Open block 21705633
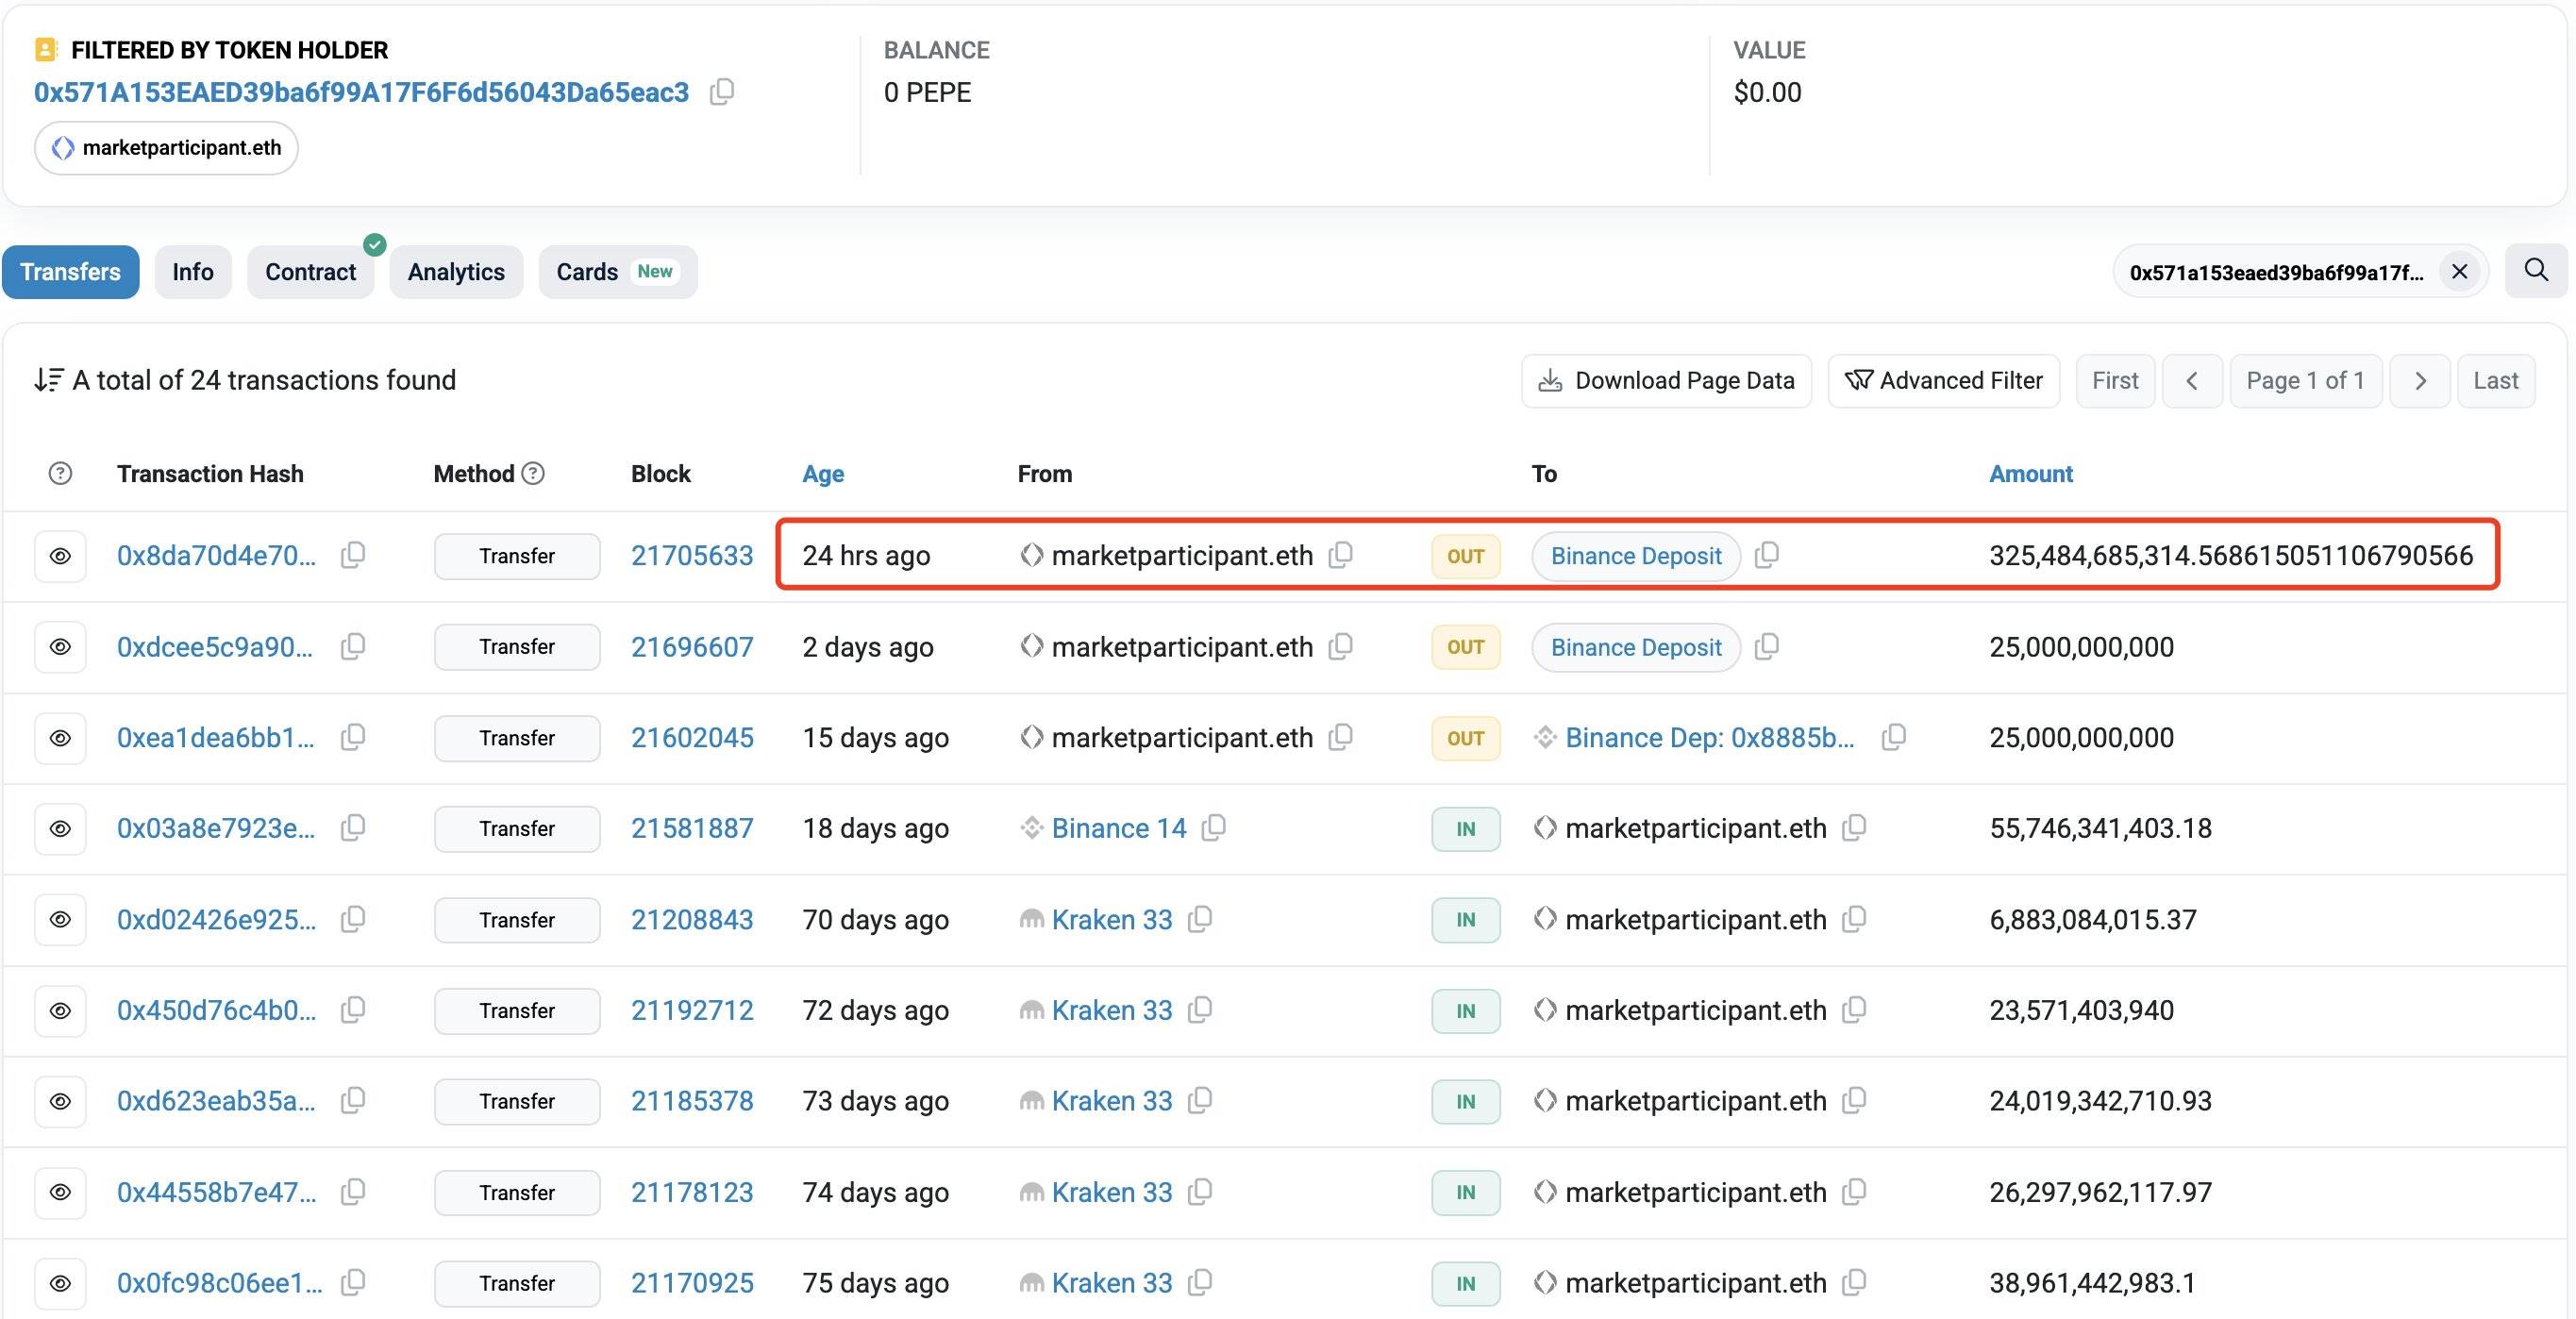Screen dimensions: 2576x1319 (x=692, y=556)
